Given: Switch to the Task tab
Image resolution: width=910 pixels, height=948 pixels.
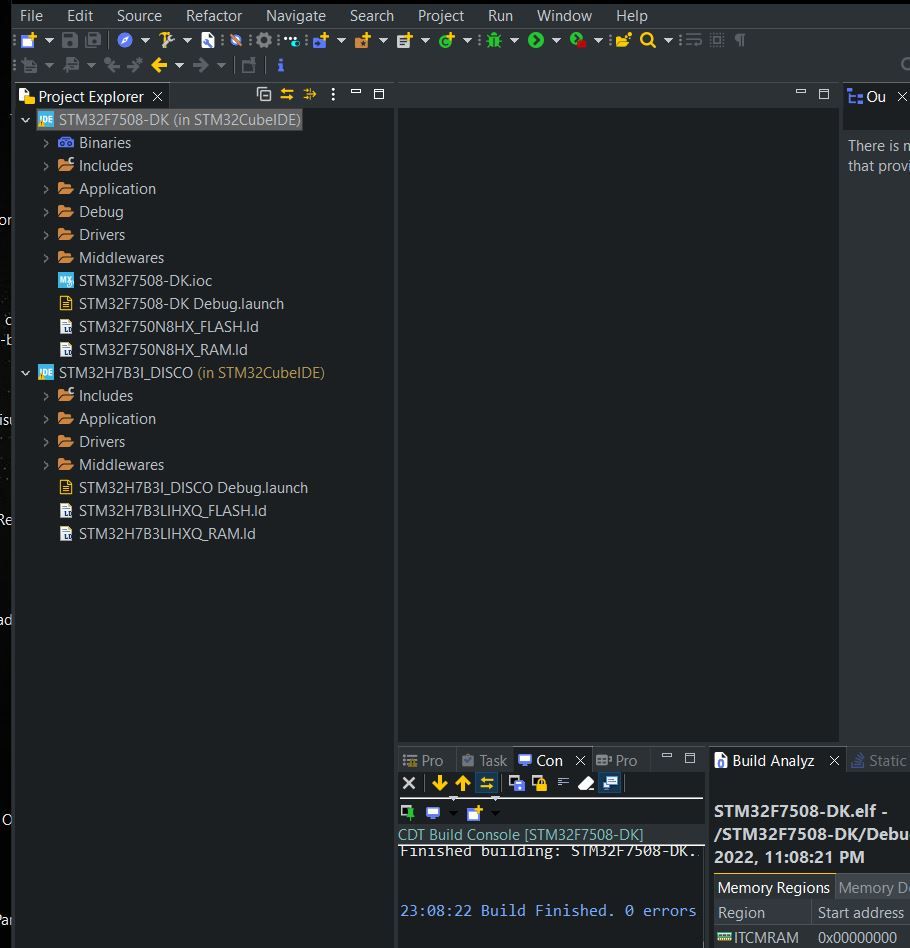Looking at the screenshot, I should 484,761.
